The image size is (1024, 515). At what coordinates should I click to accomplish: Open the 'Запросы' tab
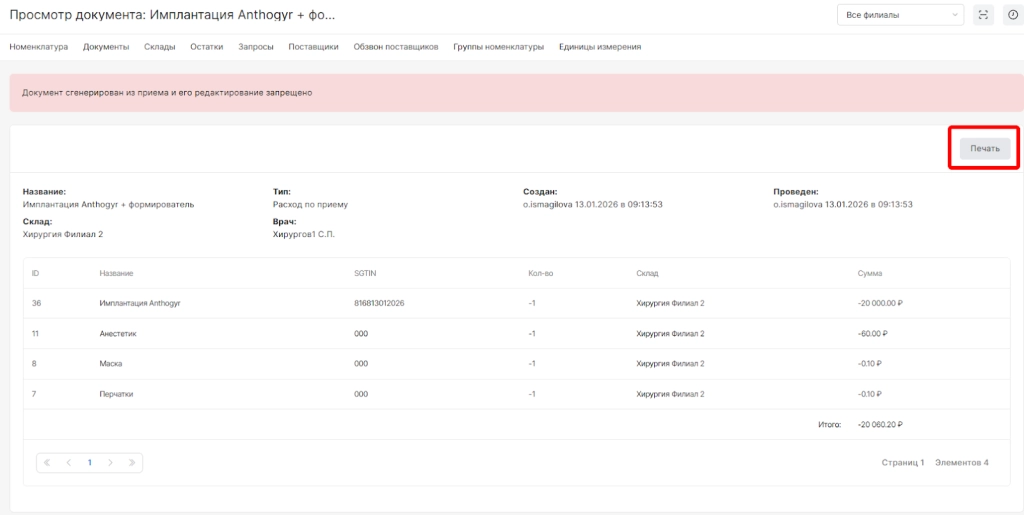coord(256,47)
